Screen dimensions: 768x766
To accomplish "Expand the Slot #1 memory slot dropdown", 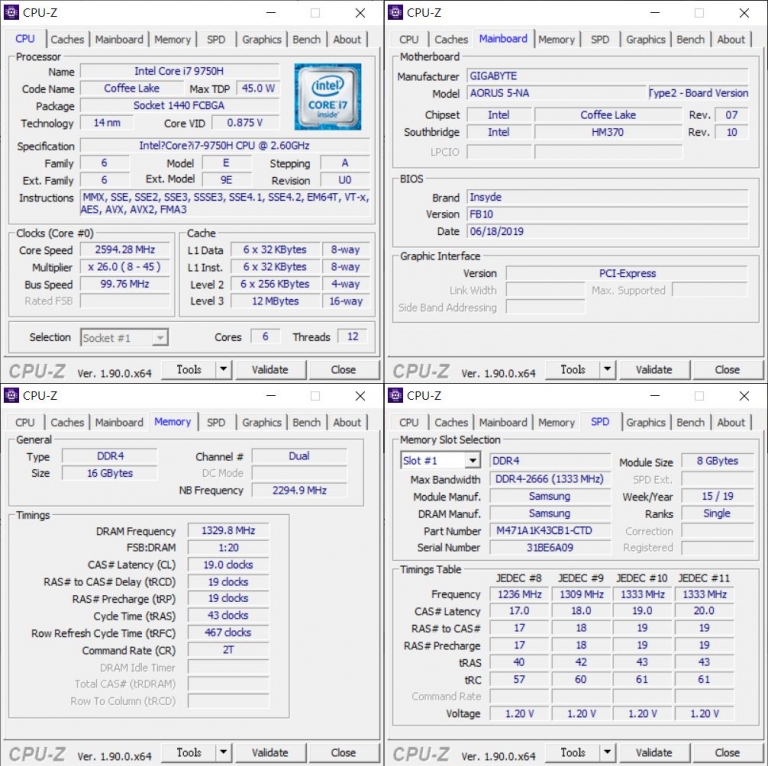I will [472, 460].
